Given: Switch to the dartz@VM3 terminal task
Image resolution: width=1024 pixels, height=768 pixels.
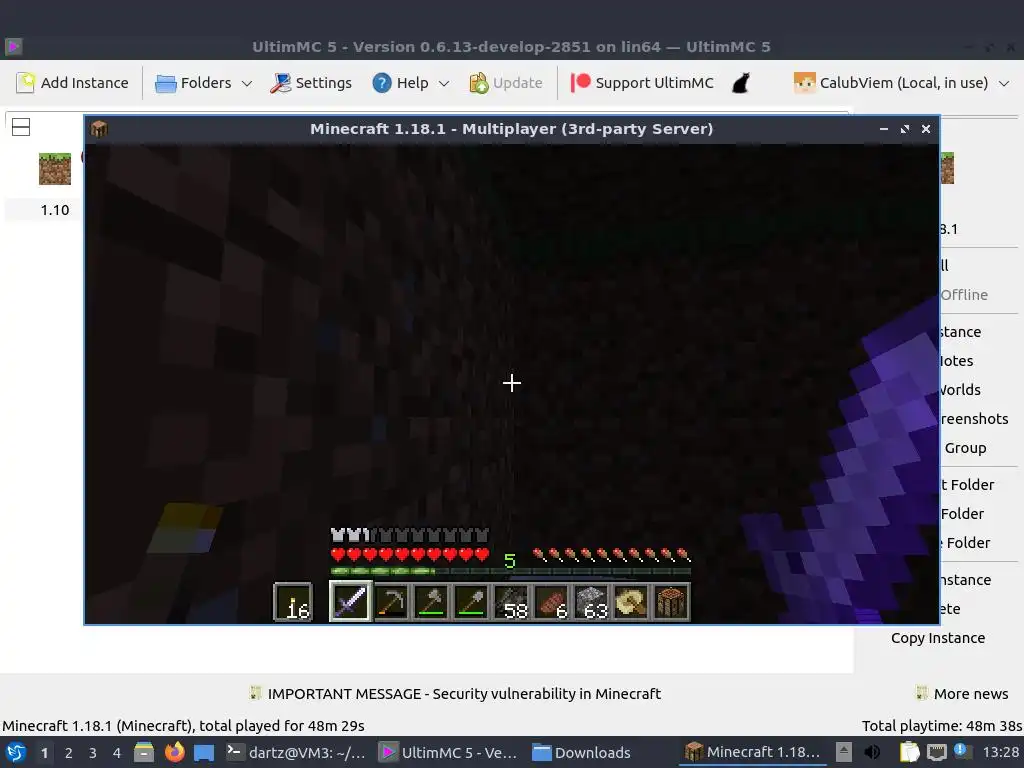Looking at the screenshot, I should pyautogui.click(x=296, y=752).
